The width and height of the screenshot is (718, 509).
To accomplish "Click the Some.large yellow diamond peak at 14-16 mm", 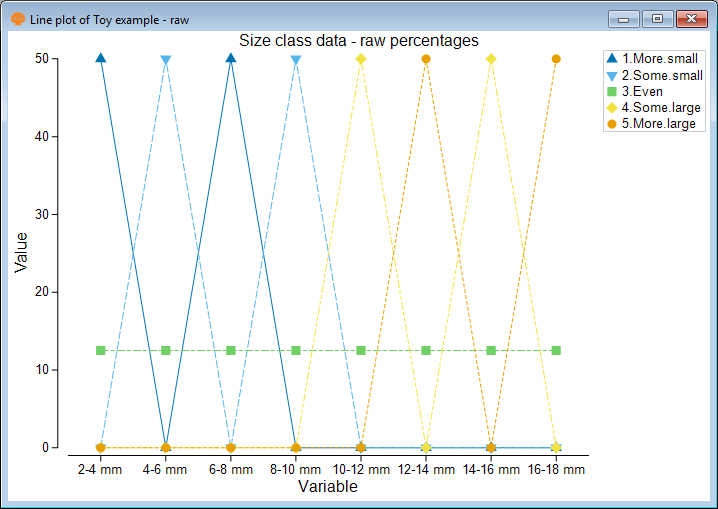I will 491,59.
